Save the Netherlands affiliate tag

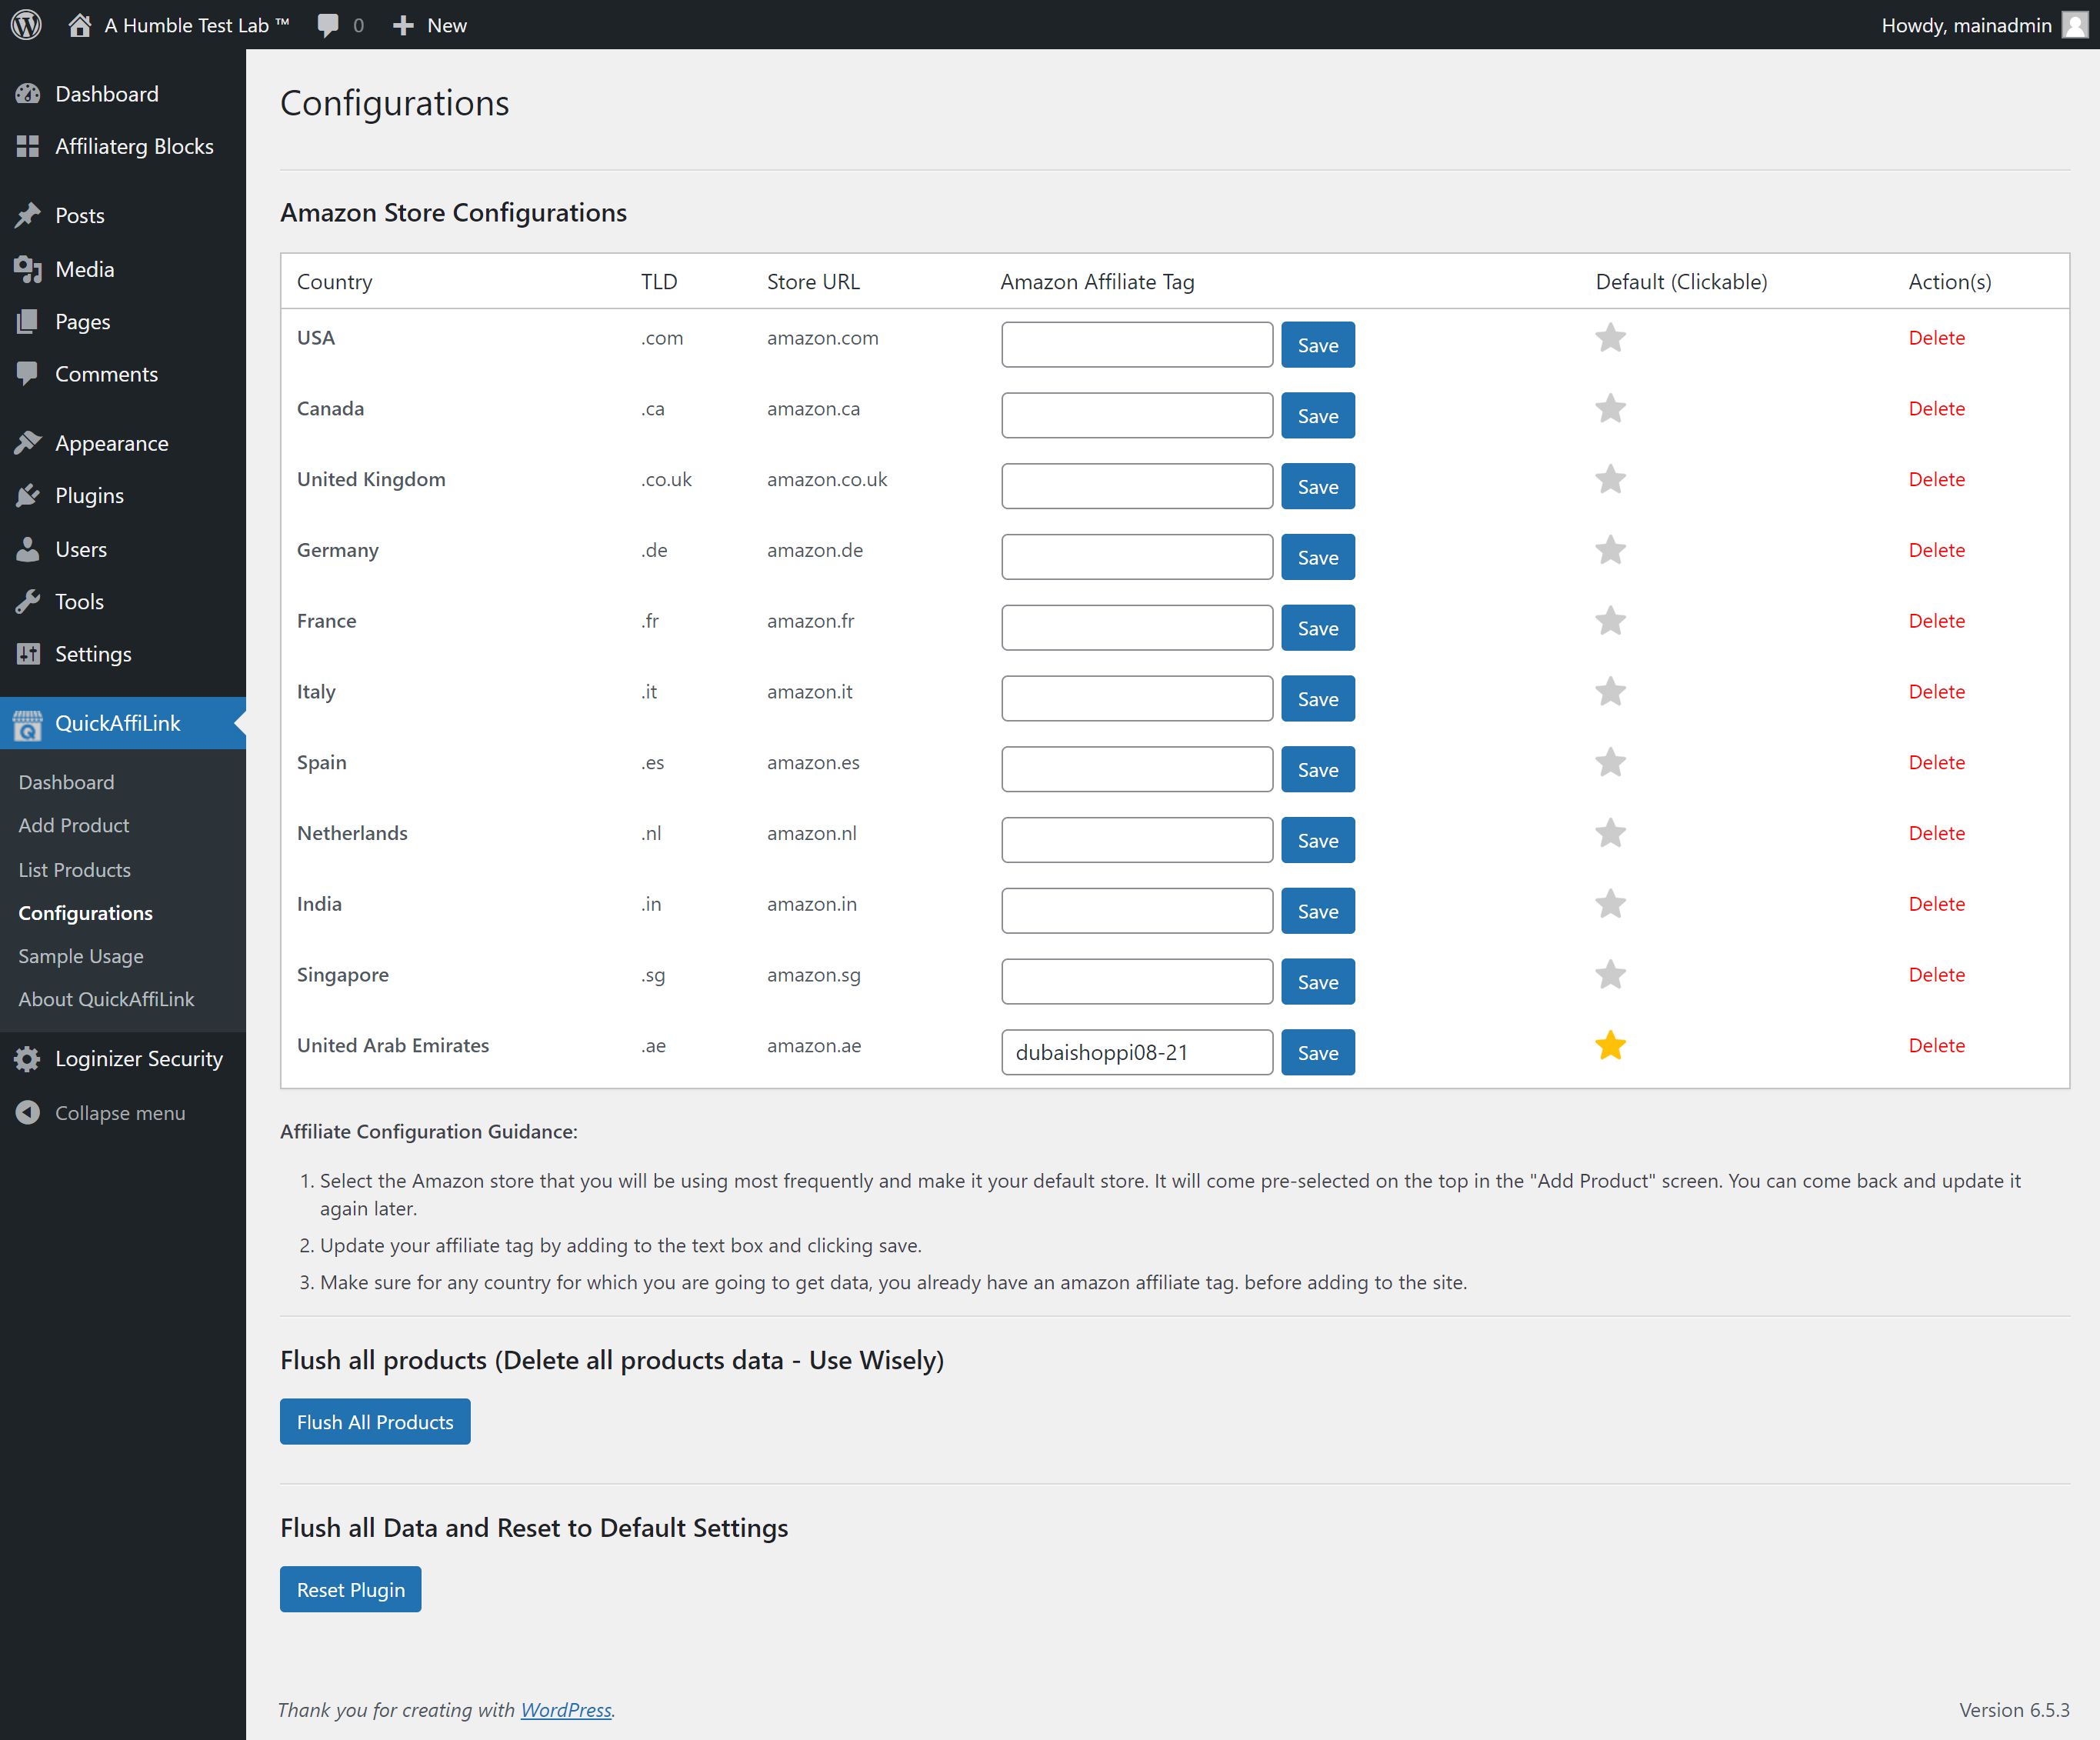click(x=1318, y=840)
